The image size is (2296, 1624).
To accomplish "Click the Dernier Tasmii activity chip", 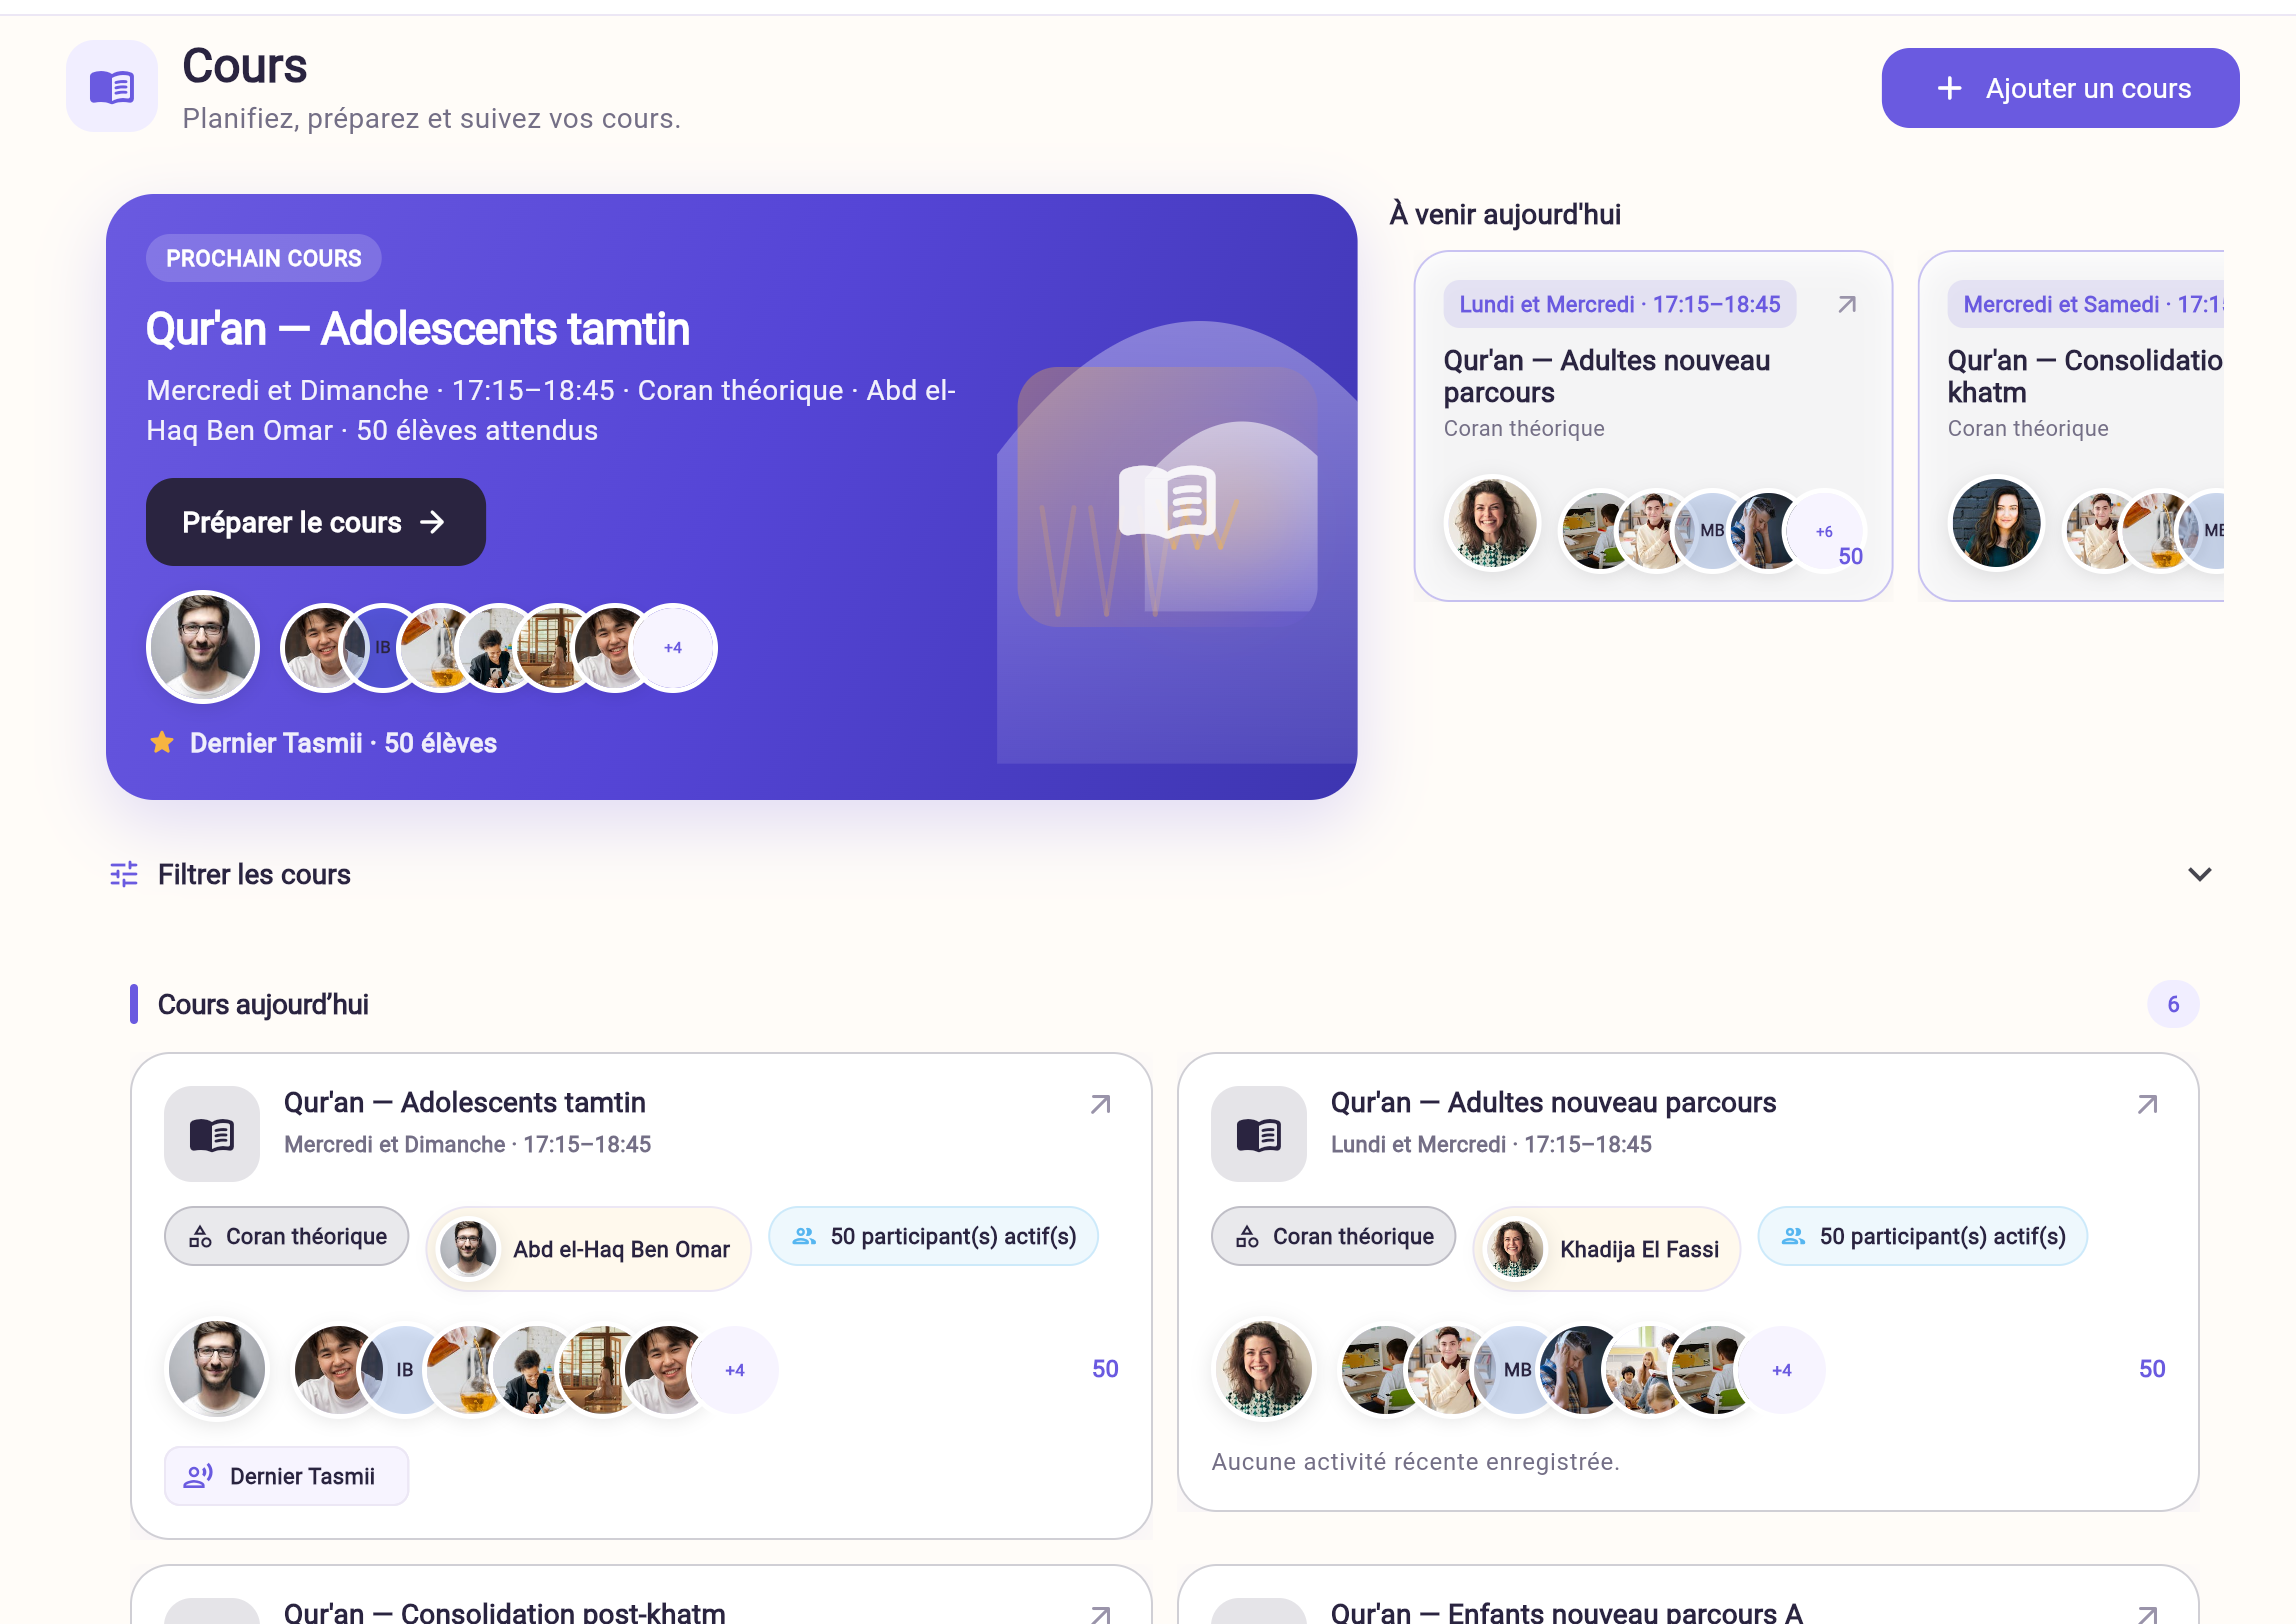I will [x=287, y=1476].
